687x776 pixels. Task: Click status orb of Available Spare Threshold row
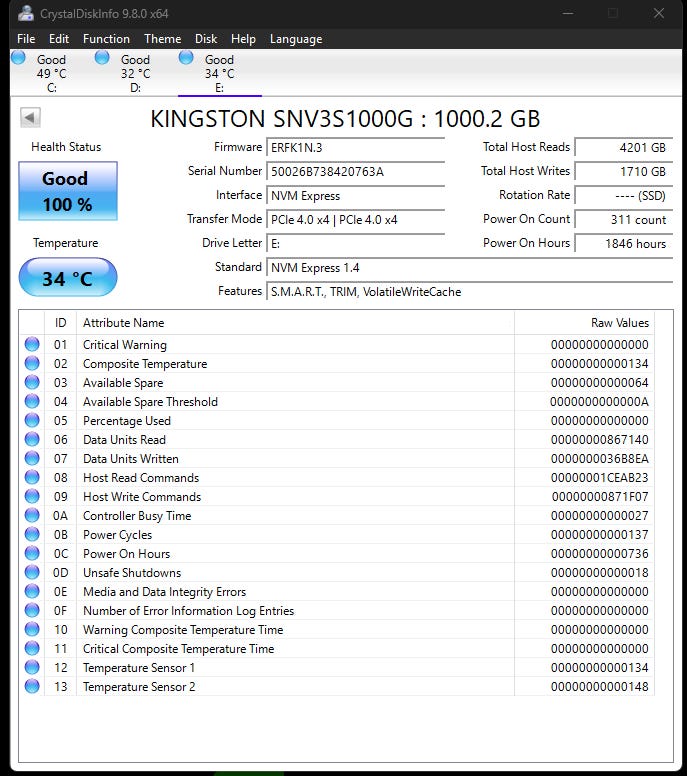(x=32, y=401)
